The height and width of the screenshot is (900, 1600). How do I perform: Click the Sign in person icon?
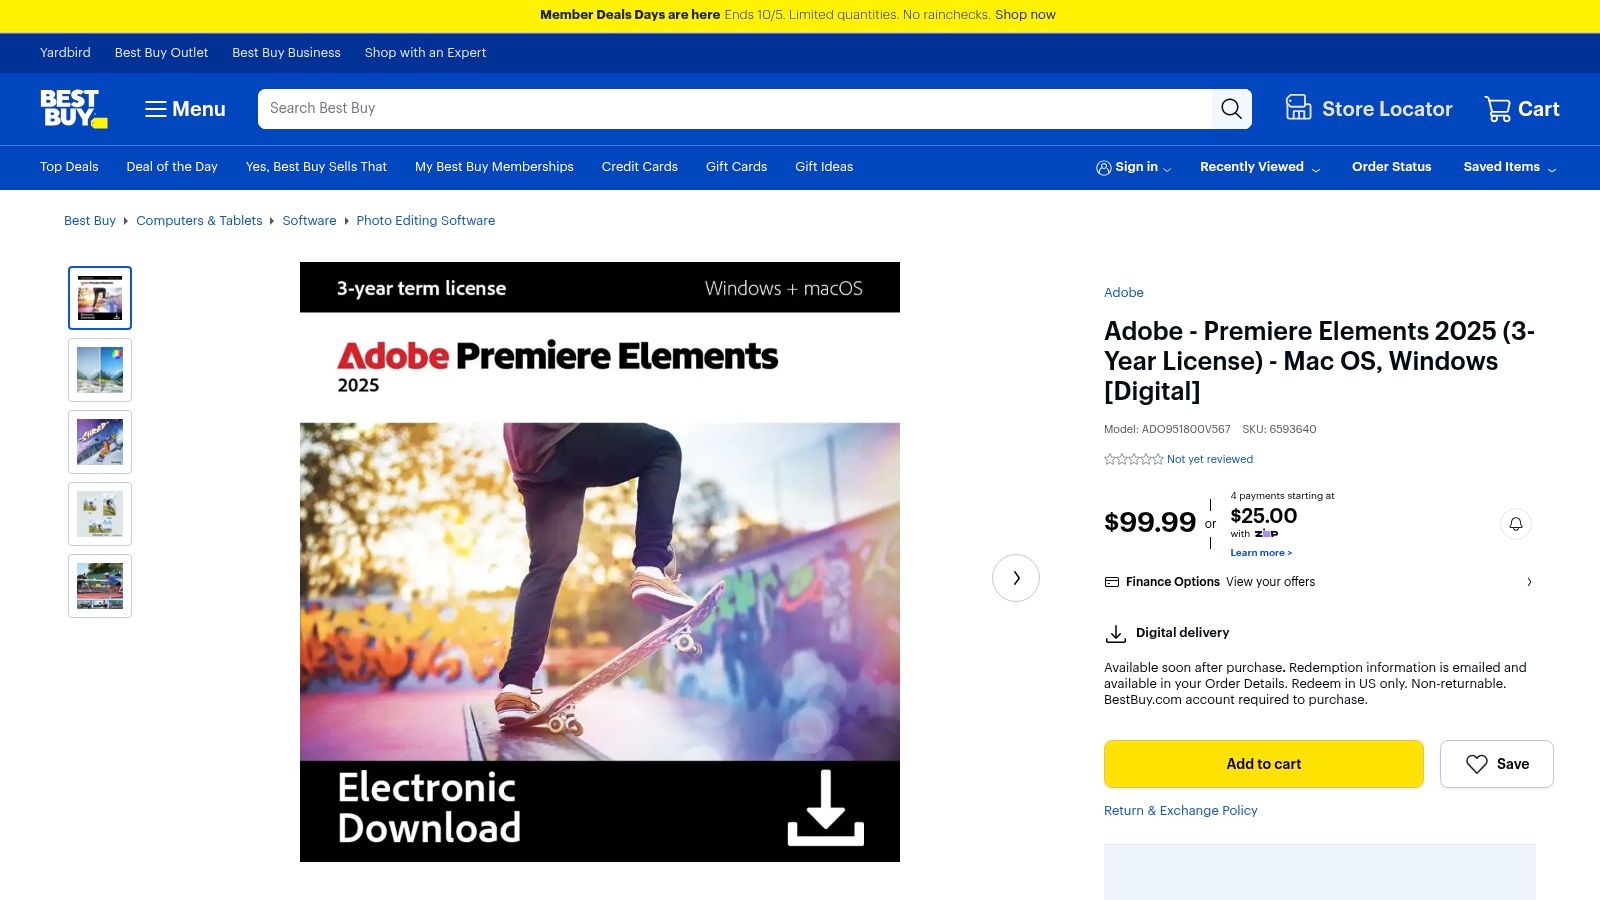(1104, 167)
